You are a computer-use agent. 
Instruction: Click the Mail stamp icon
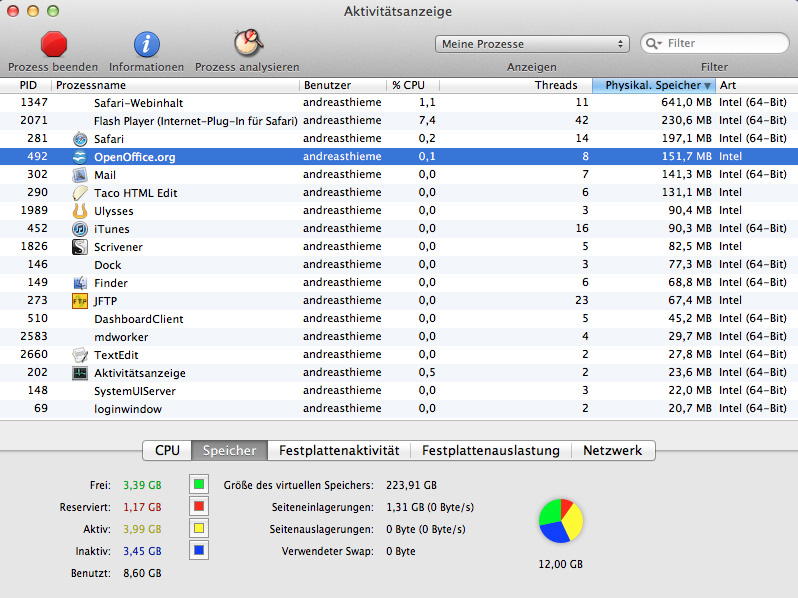tap(80, 175)
